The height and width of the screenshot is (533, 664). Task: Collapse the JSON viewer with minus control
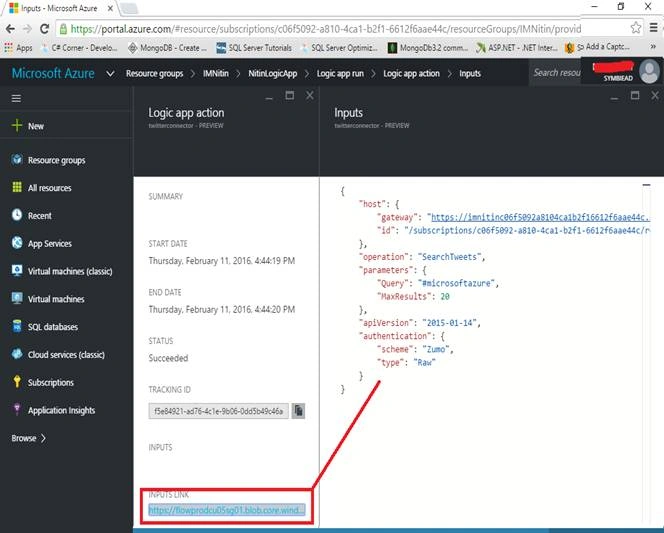click(x=646, y=185)
